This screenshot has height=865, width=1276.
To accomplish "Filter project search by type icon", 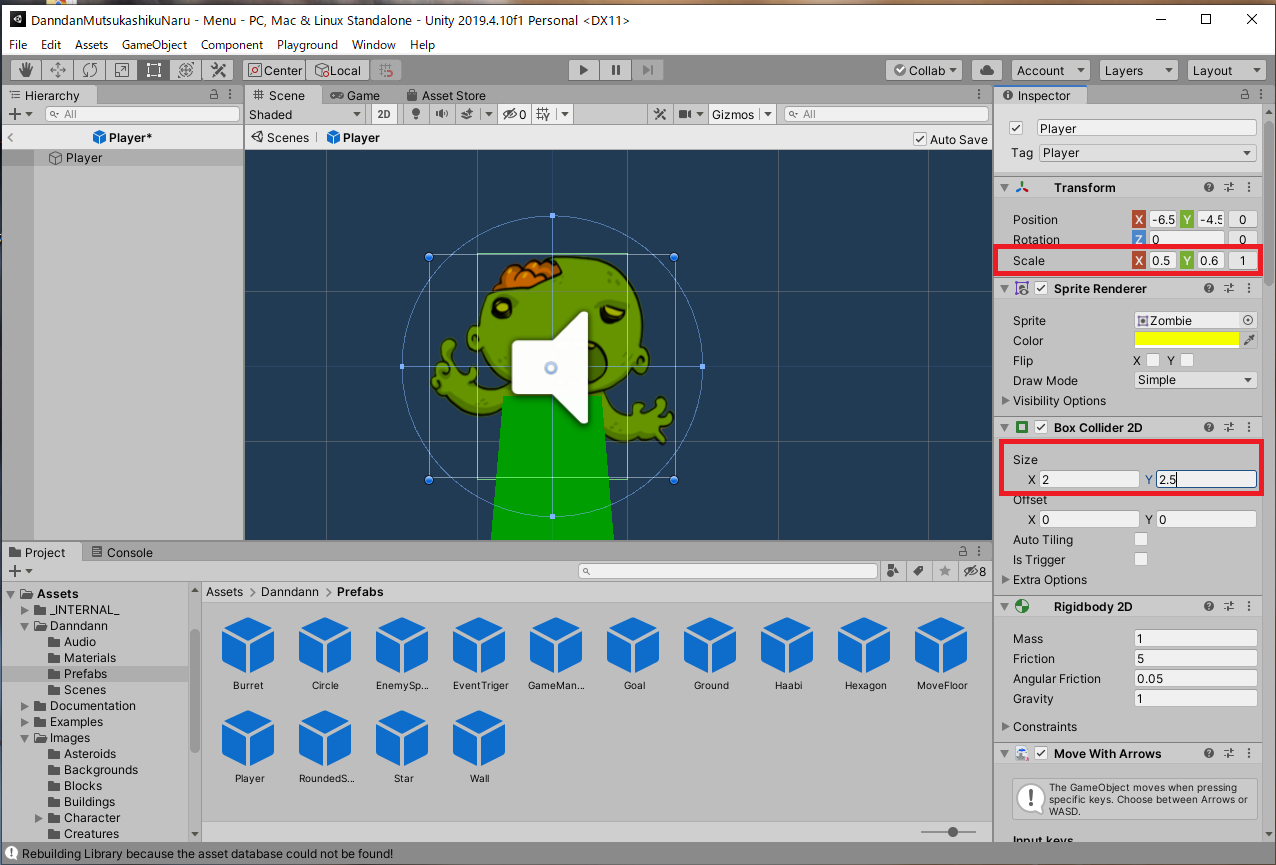I will (893, 571).
